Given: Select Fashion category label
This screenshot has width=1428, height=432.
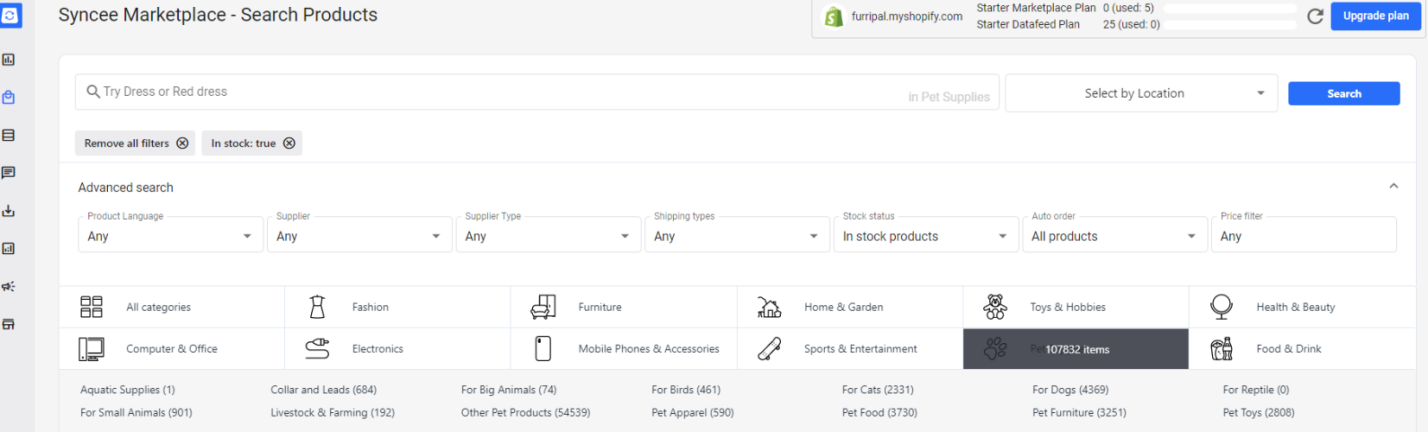Looking at the screenshot, I should [x=370, y=307].
